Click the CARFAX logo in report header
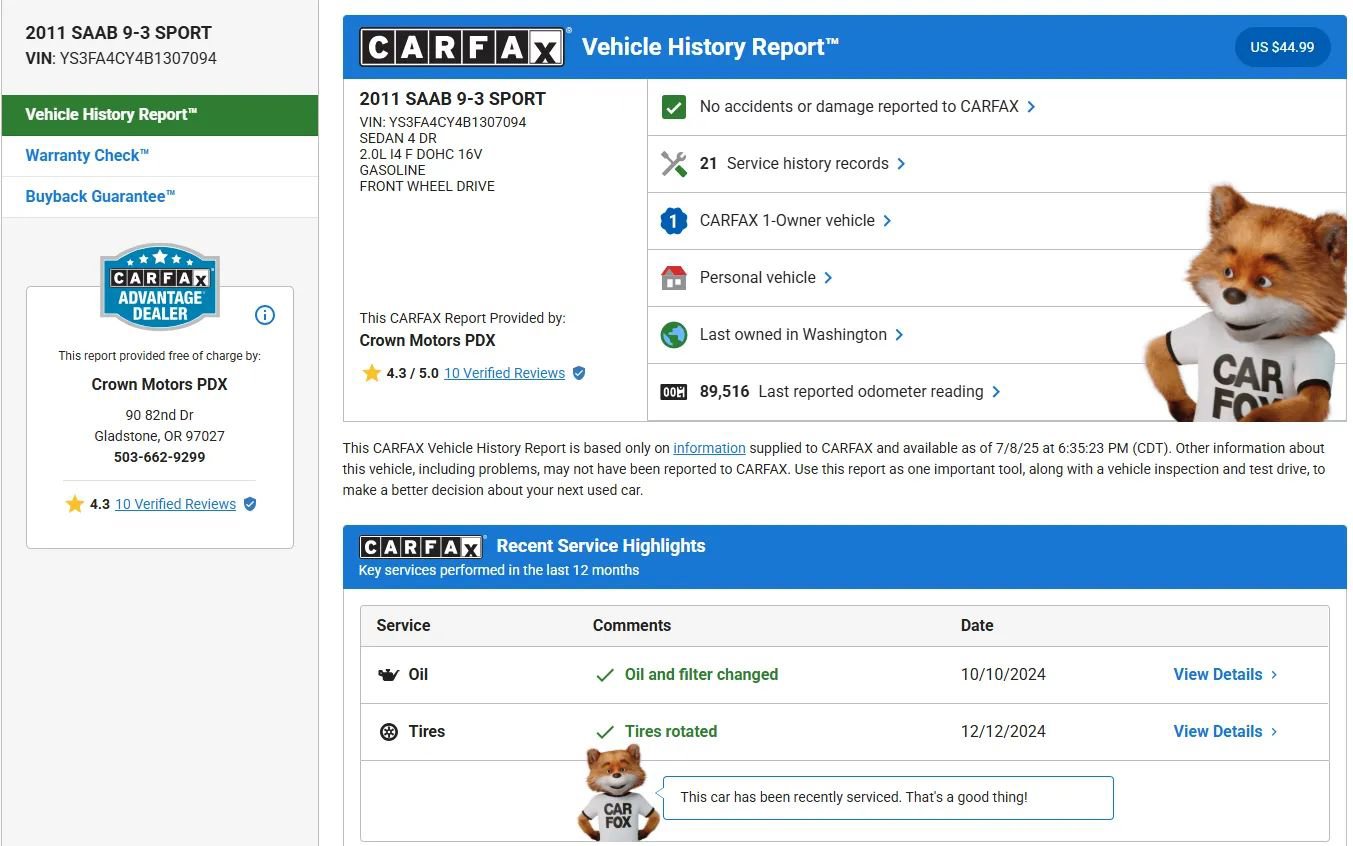Viewport: 1353px width, 846px height. coord(462,47)
